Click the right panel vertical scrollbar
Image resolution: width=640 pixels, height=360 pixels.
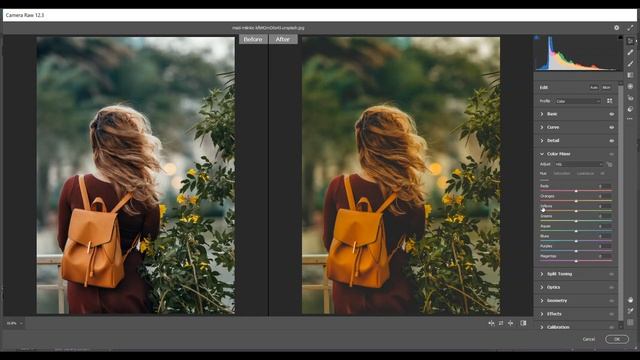coord(621,202)
